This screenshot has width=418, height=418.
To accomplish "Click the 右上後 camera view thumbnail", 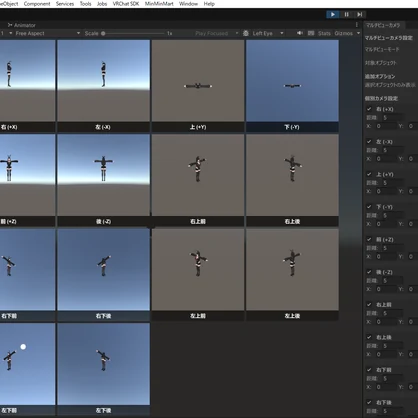I will [292, 175].
